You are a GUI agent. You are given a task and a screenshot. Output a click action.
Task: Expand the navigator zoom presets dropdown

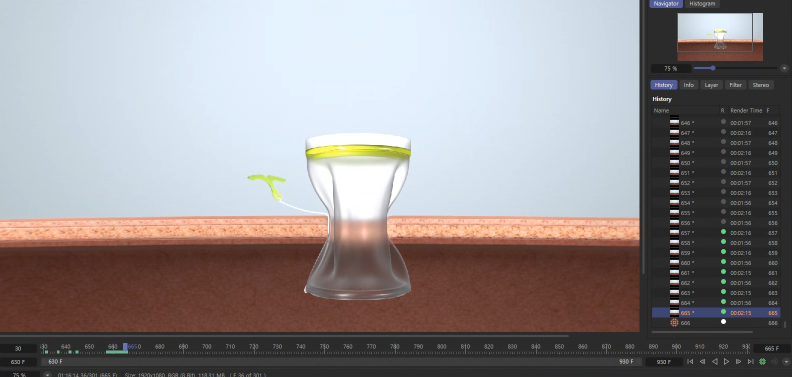(784, 68)
